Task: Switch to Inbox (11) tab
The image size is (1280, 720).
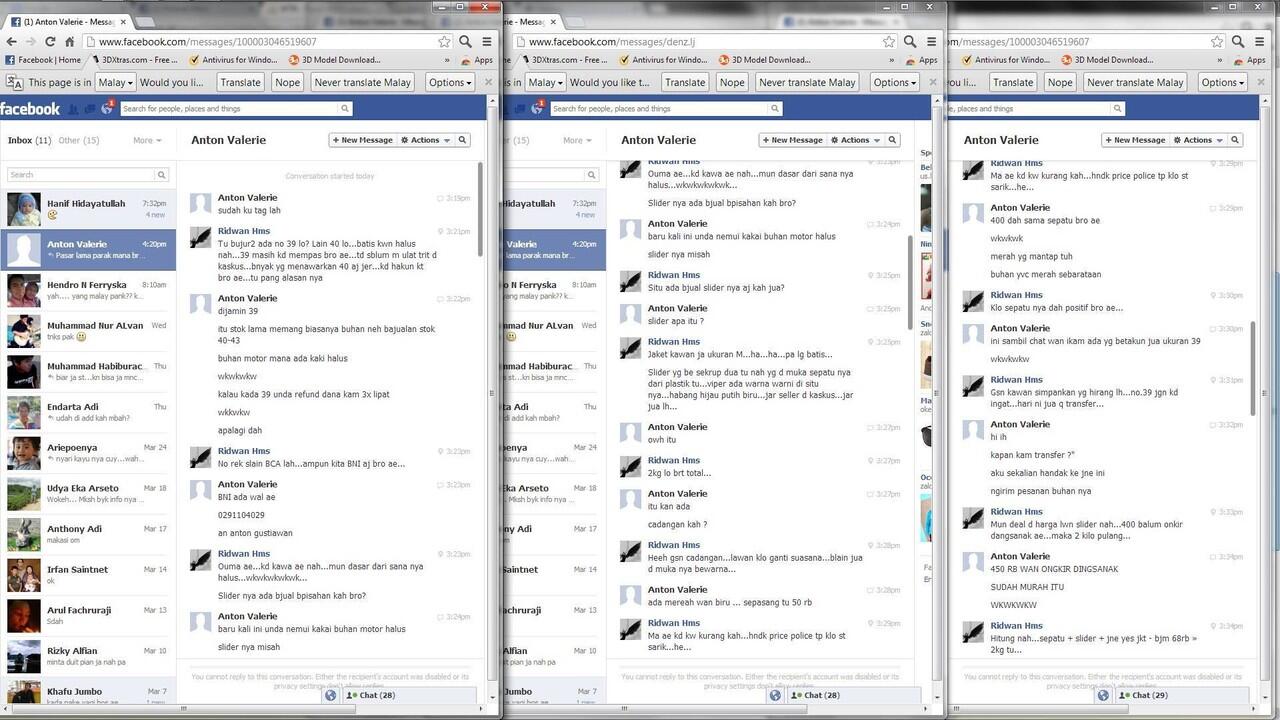Action: pos(30,140)
